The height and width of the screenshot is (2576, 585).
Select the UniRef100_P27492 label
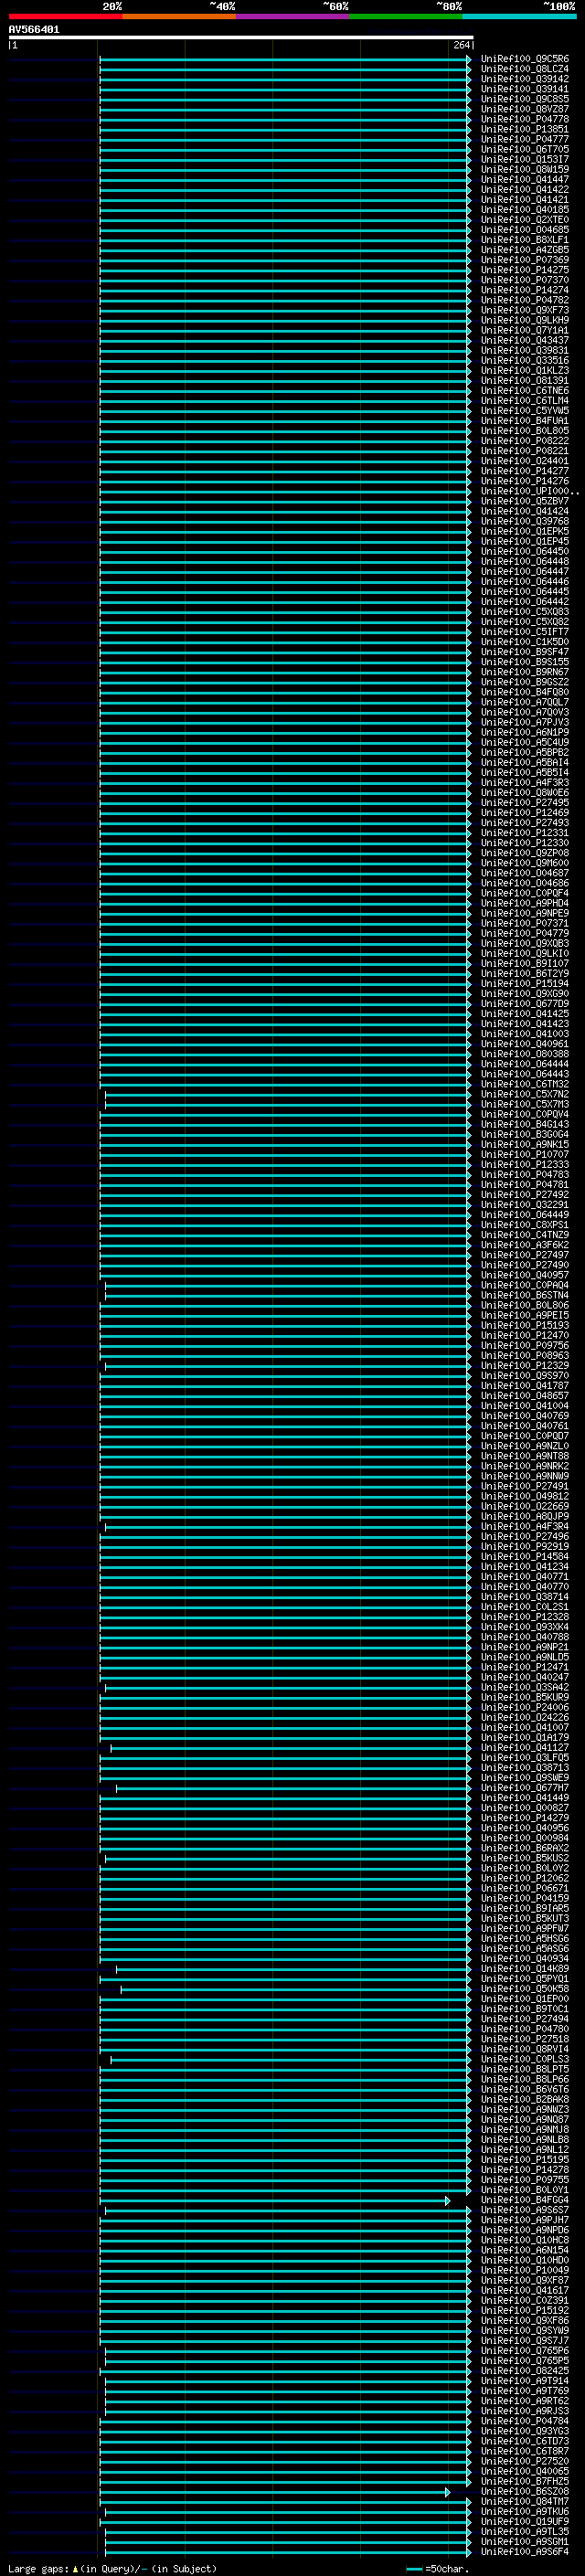(525, 1195)
